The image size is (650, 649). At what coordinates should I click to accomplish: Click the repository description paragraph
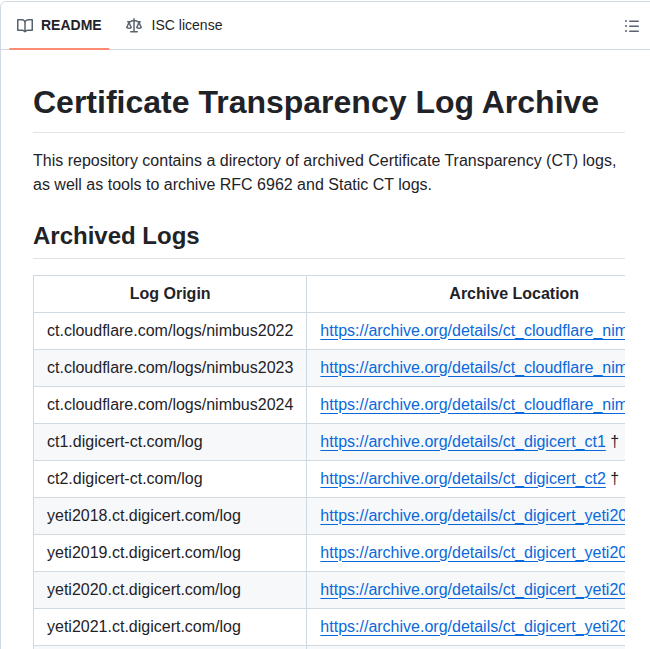pos(325,172)
